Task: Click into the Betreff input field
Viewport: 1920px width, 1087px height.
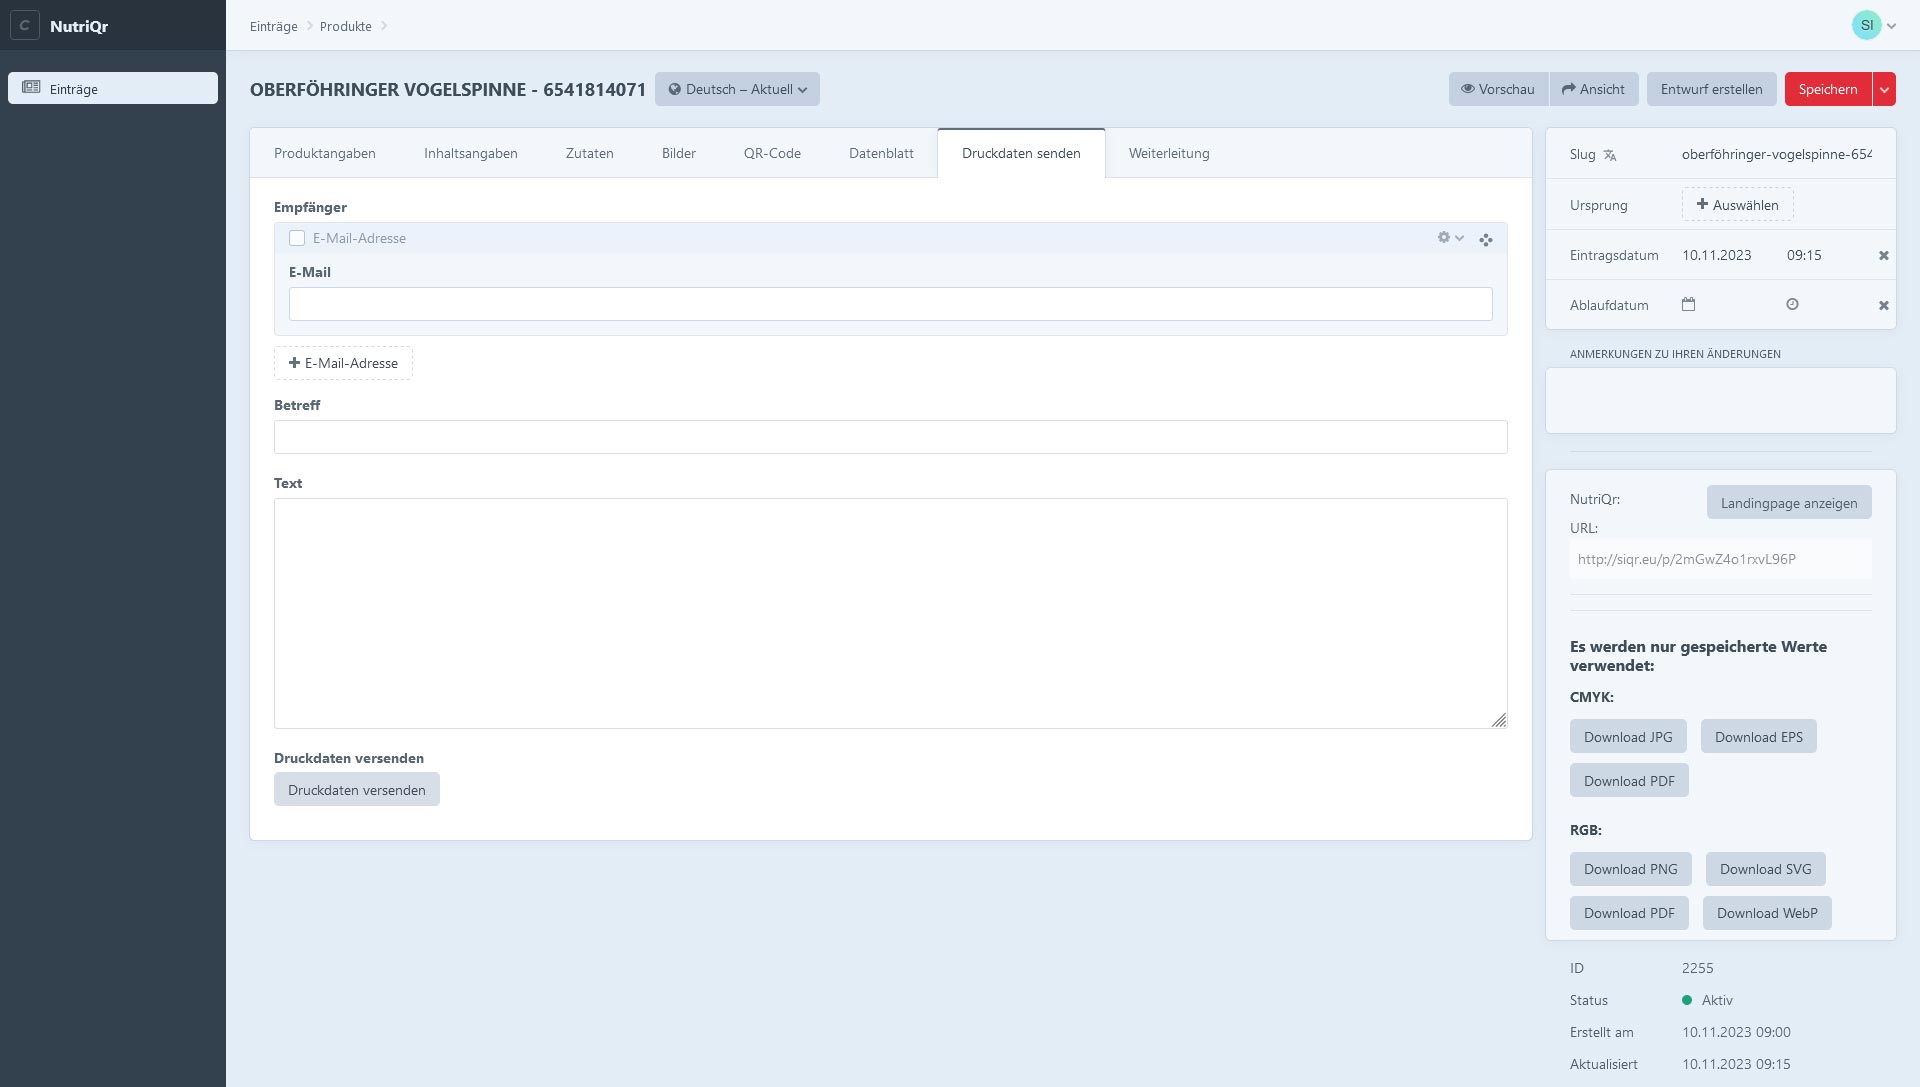Action: click(890, 437)
